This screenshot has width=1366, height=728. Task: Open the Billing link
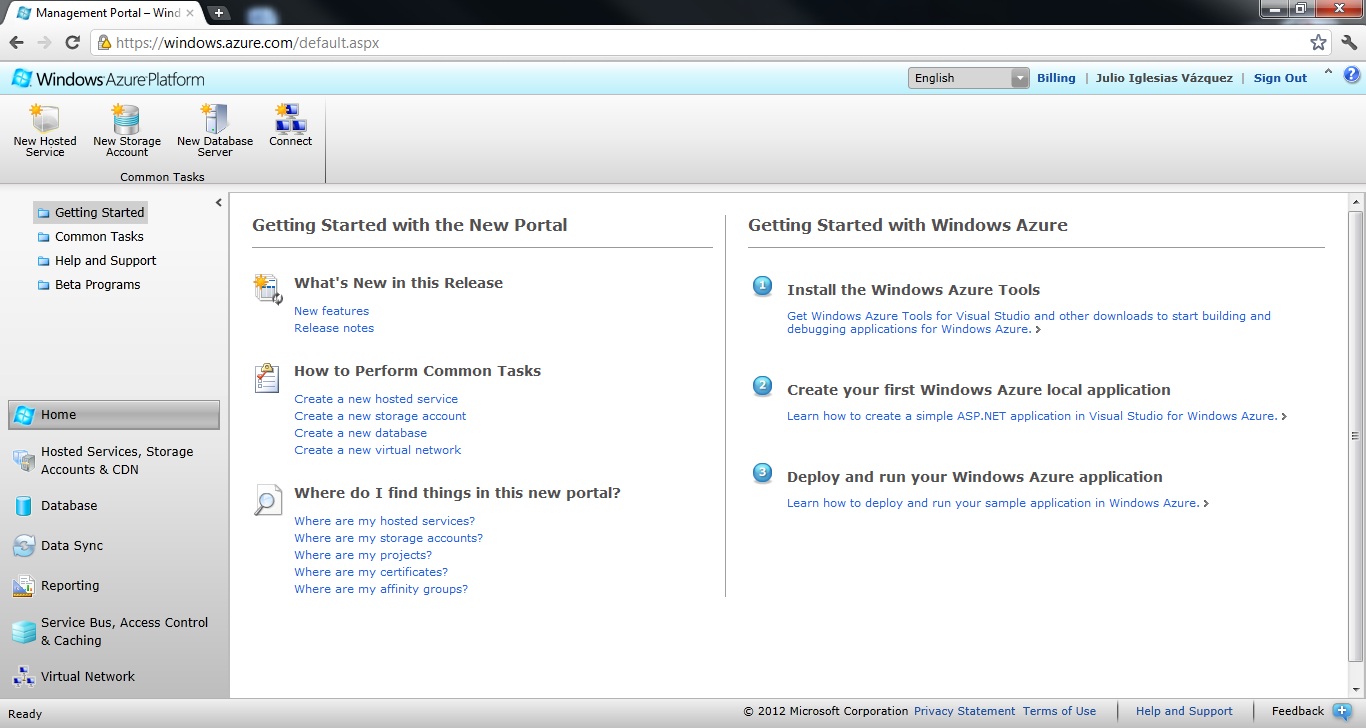tap(1056, 78)
